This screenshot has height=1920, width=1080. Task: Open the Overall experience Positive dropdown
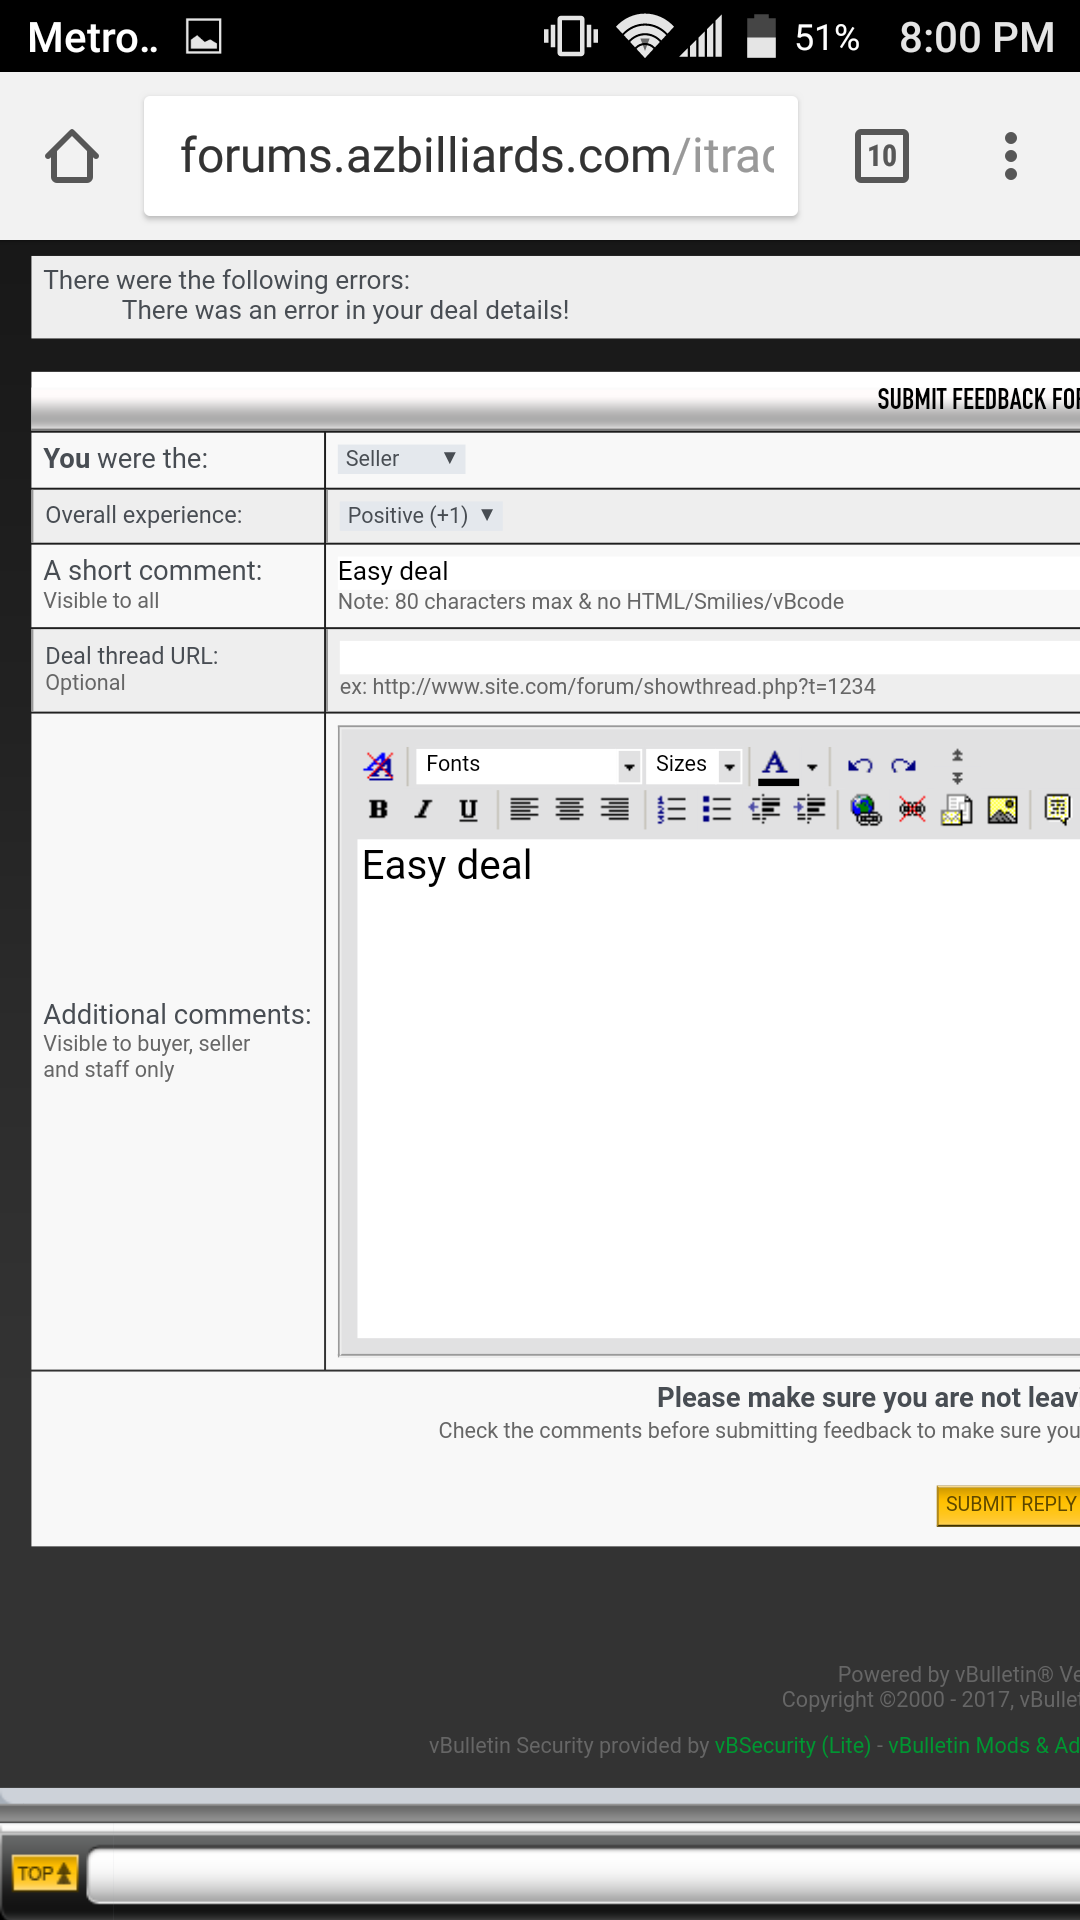(420, 516)
